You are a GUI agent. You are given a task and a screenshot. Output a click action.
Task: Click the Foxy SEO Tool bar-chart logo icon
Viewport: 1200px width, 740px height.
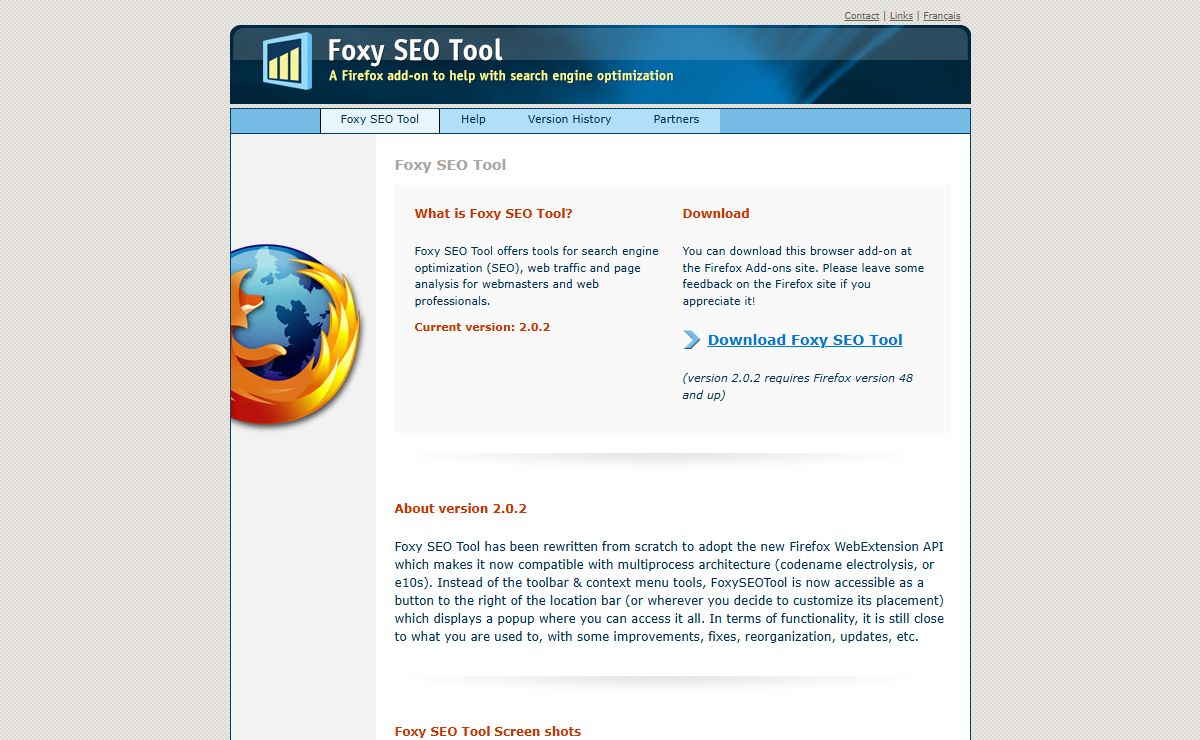pyautogui.click(x=287, y=61)
